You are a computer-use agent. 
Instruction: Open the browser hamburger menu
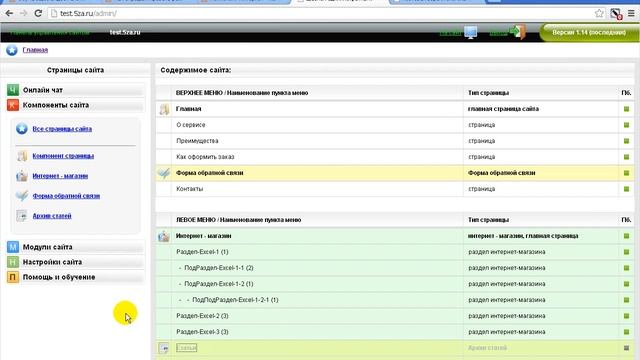pyautogui.click(x=631, y=13)
